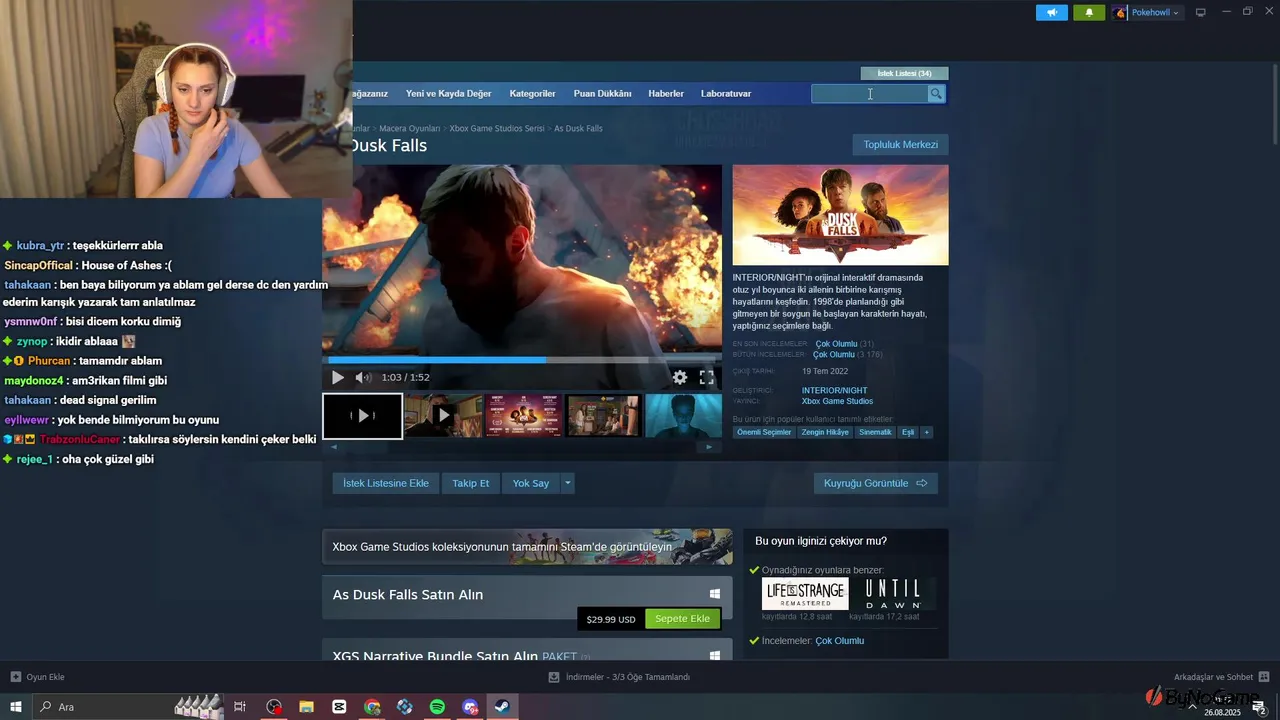Open Yeni ve Kayda Değer menu
The width and height of the screenshot is (1280, 720).
[x=448, y=93]
